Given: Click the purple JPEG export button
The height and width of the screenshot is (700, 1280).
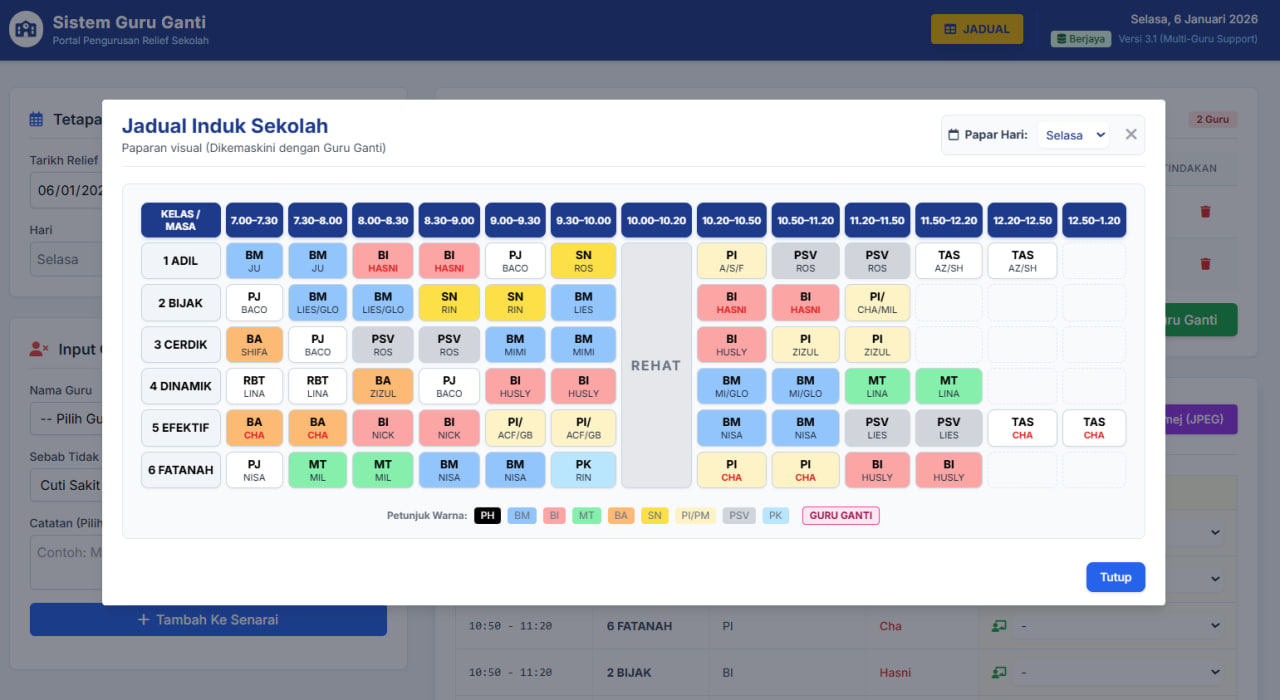Looking at the screenshot, I should point(1201,419).
